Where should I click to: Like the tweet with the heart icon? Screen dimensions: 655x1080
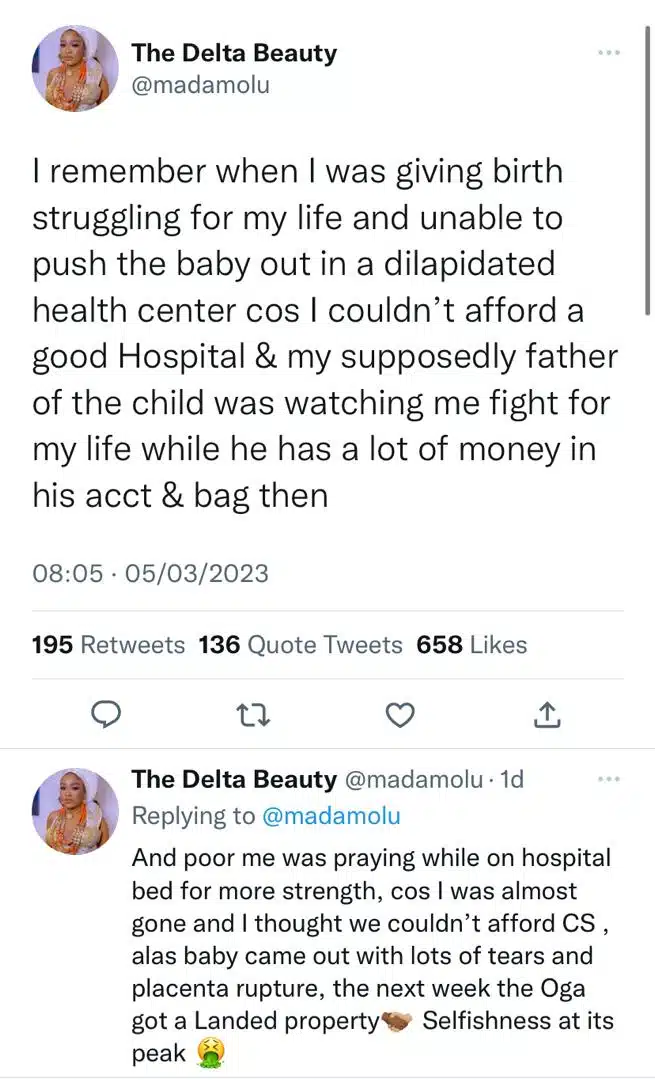click(x=400, y=714)
